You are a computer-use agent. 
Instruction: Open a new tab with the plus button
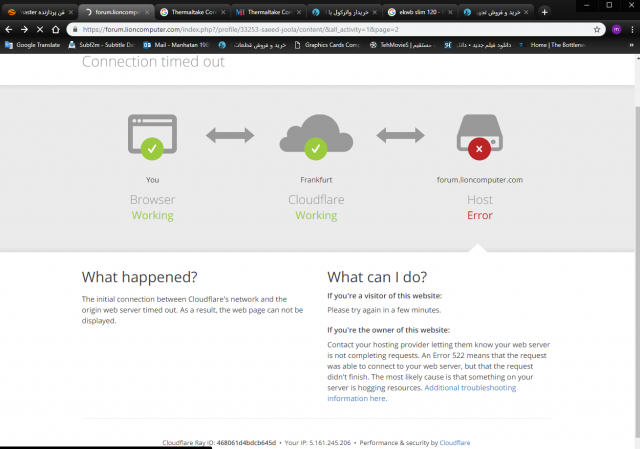[544, 12]
